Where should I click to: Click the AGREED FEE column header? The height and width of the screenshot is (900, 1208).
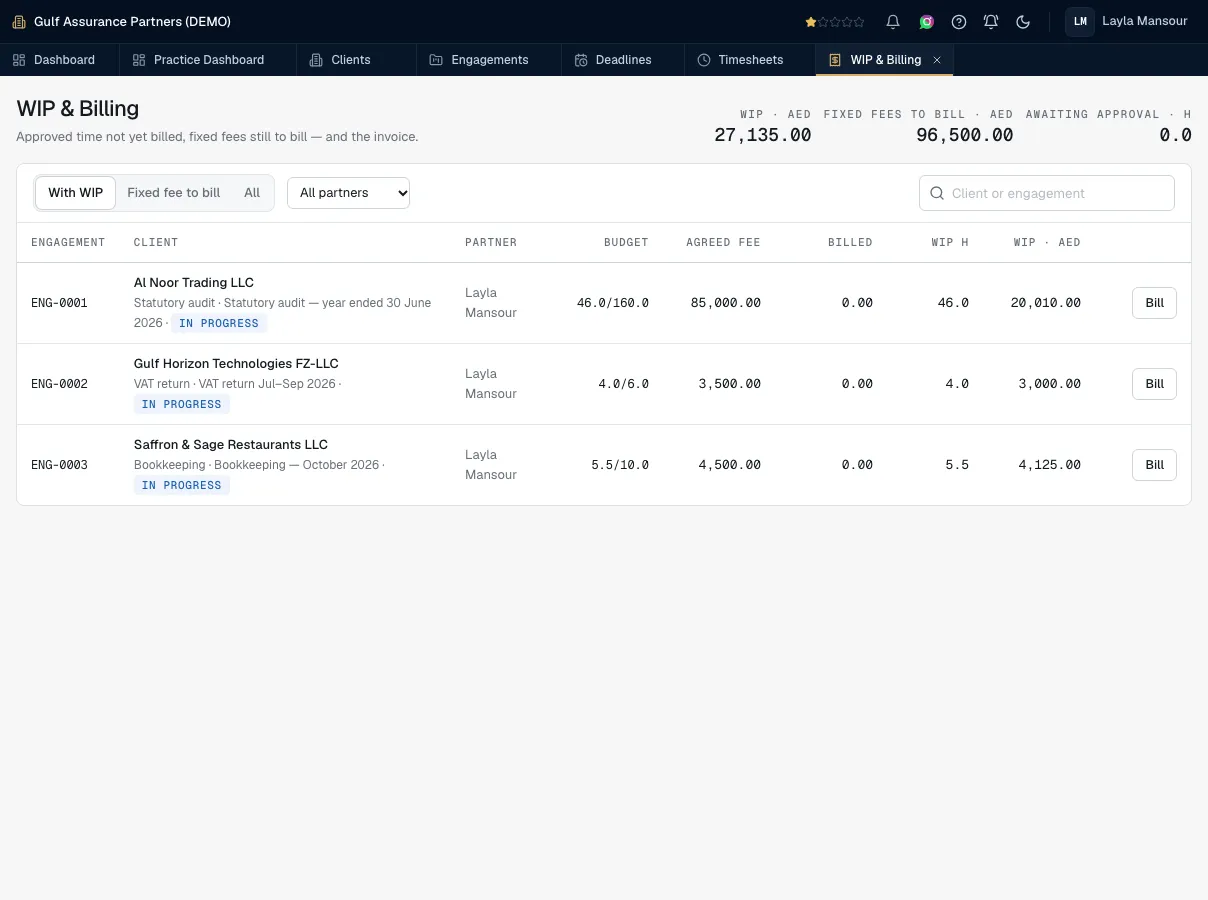(x=723, y=243)
